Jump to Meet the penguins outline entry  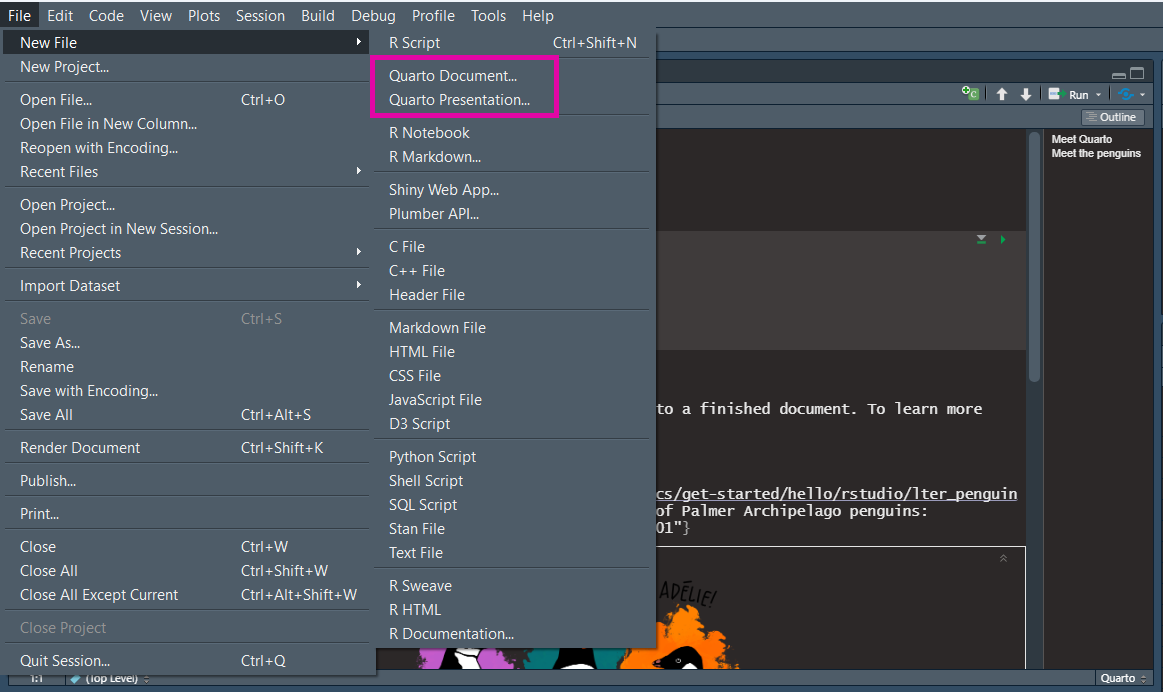click(1096, 153)
